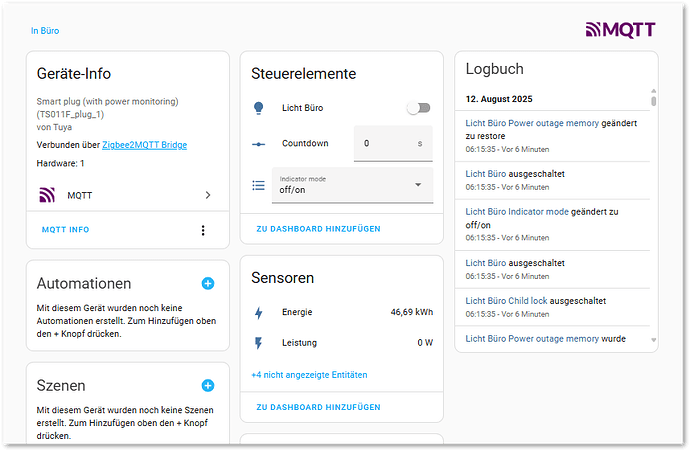690x451 pixels.
Task: Click the Leistung flash icon
Action: tap(258, 343)
